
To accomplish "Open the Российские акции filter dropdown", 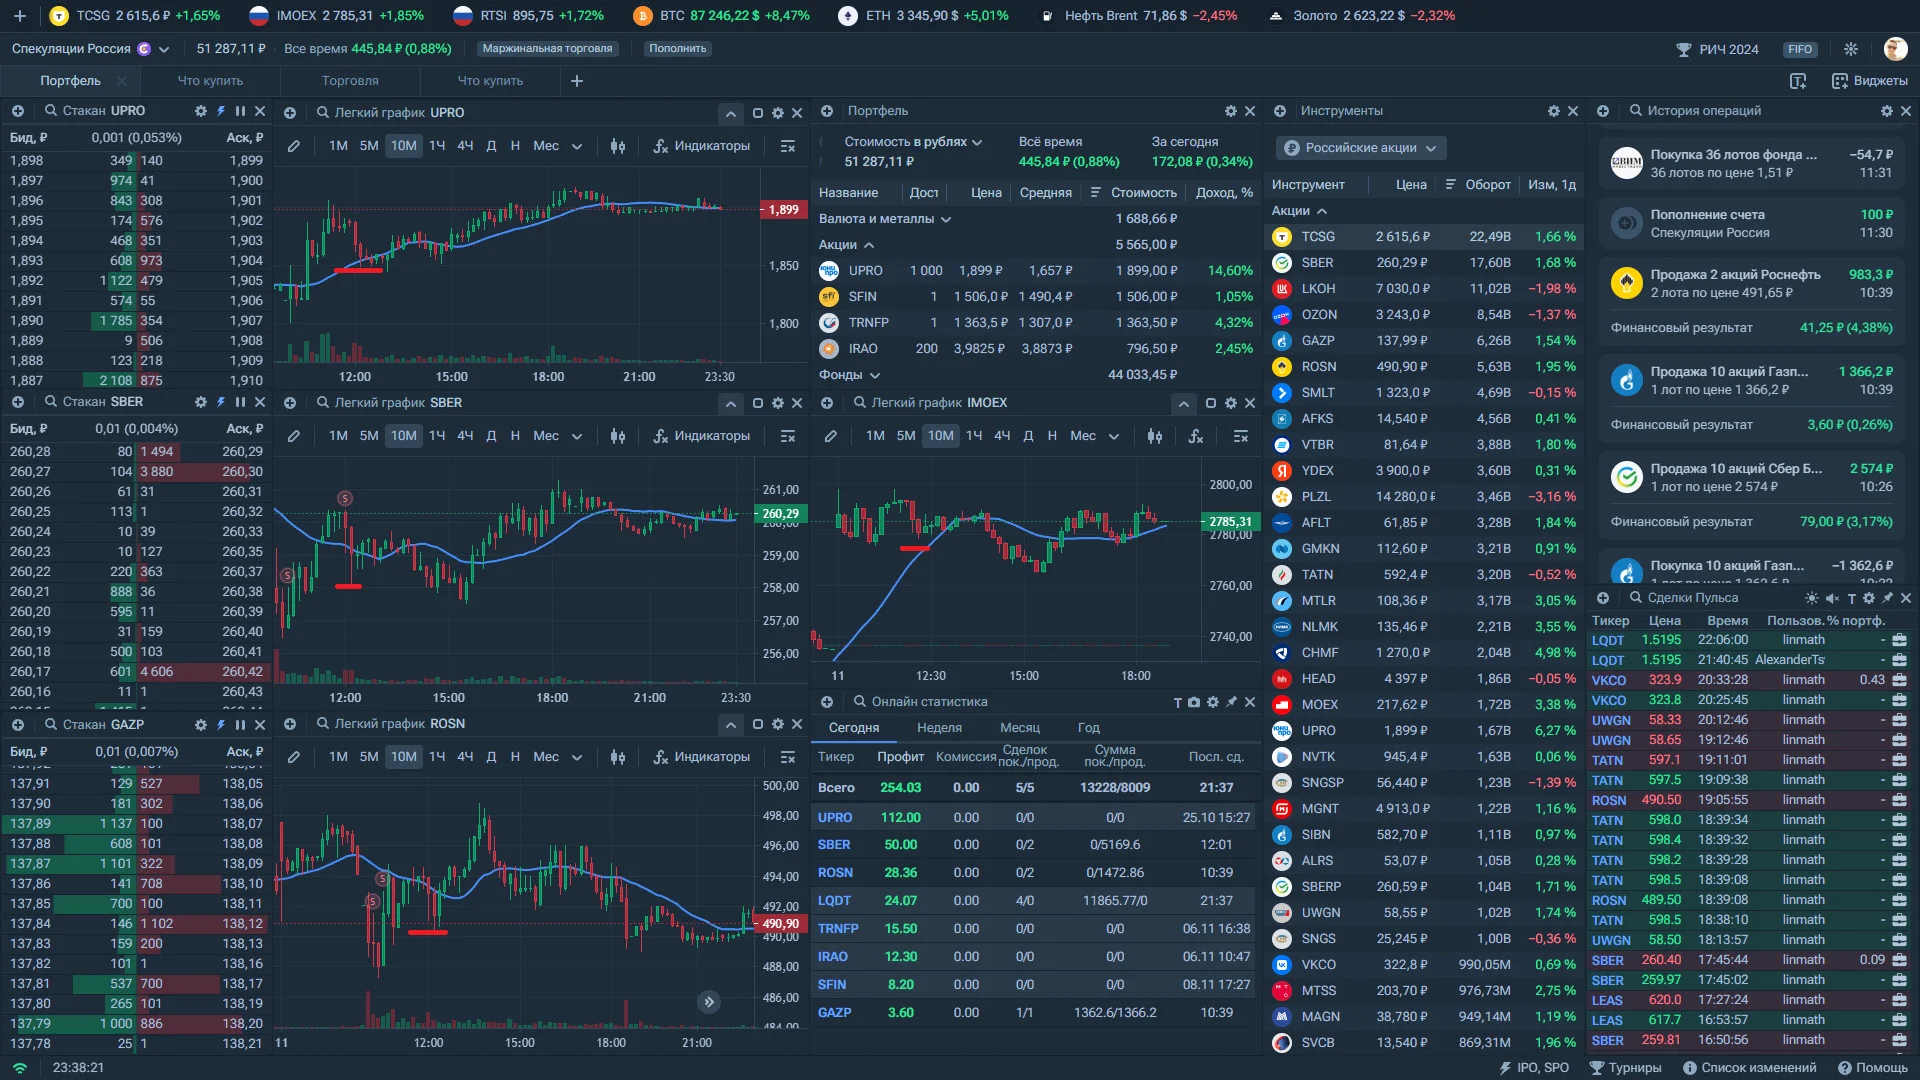I will coord(1361,148).
